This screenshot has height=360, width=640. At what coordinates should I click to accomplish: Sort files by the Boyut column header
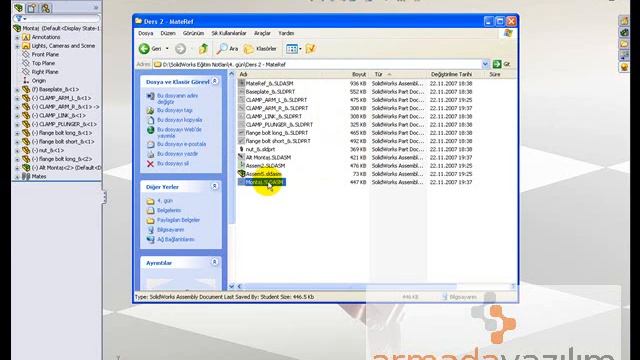coord(358,74)
